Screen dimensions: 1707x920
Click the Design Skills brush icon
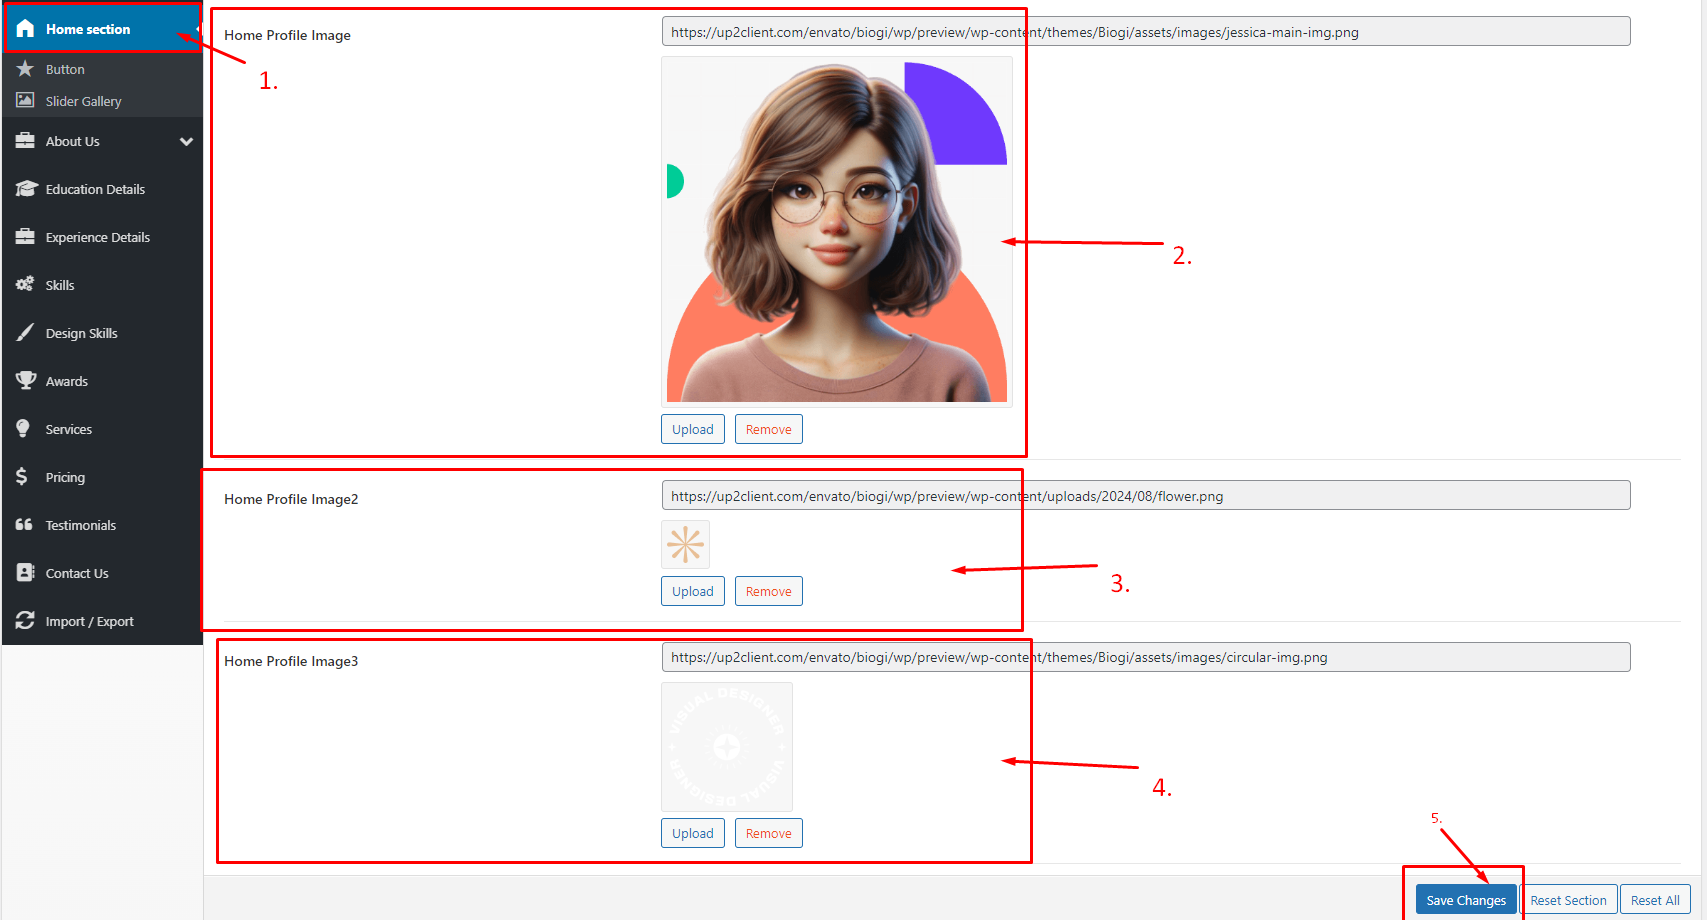26,333
